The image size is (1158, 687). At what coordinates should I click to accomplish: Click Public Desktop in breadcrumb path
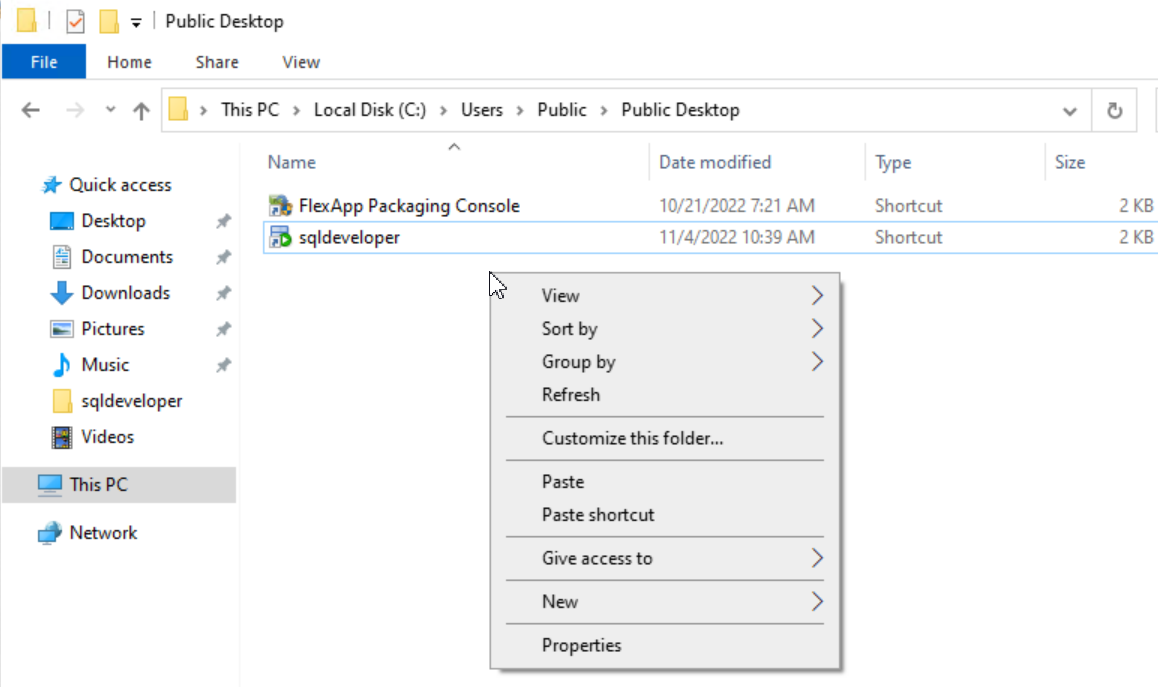680,109
